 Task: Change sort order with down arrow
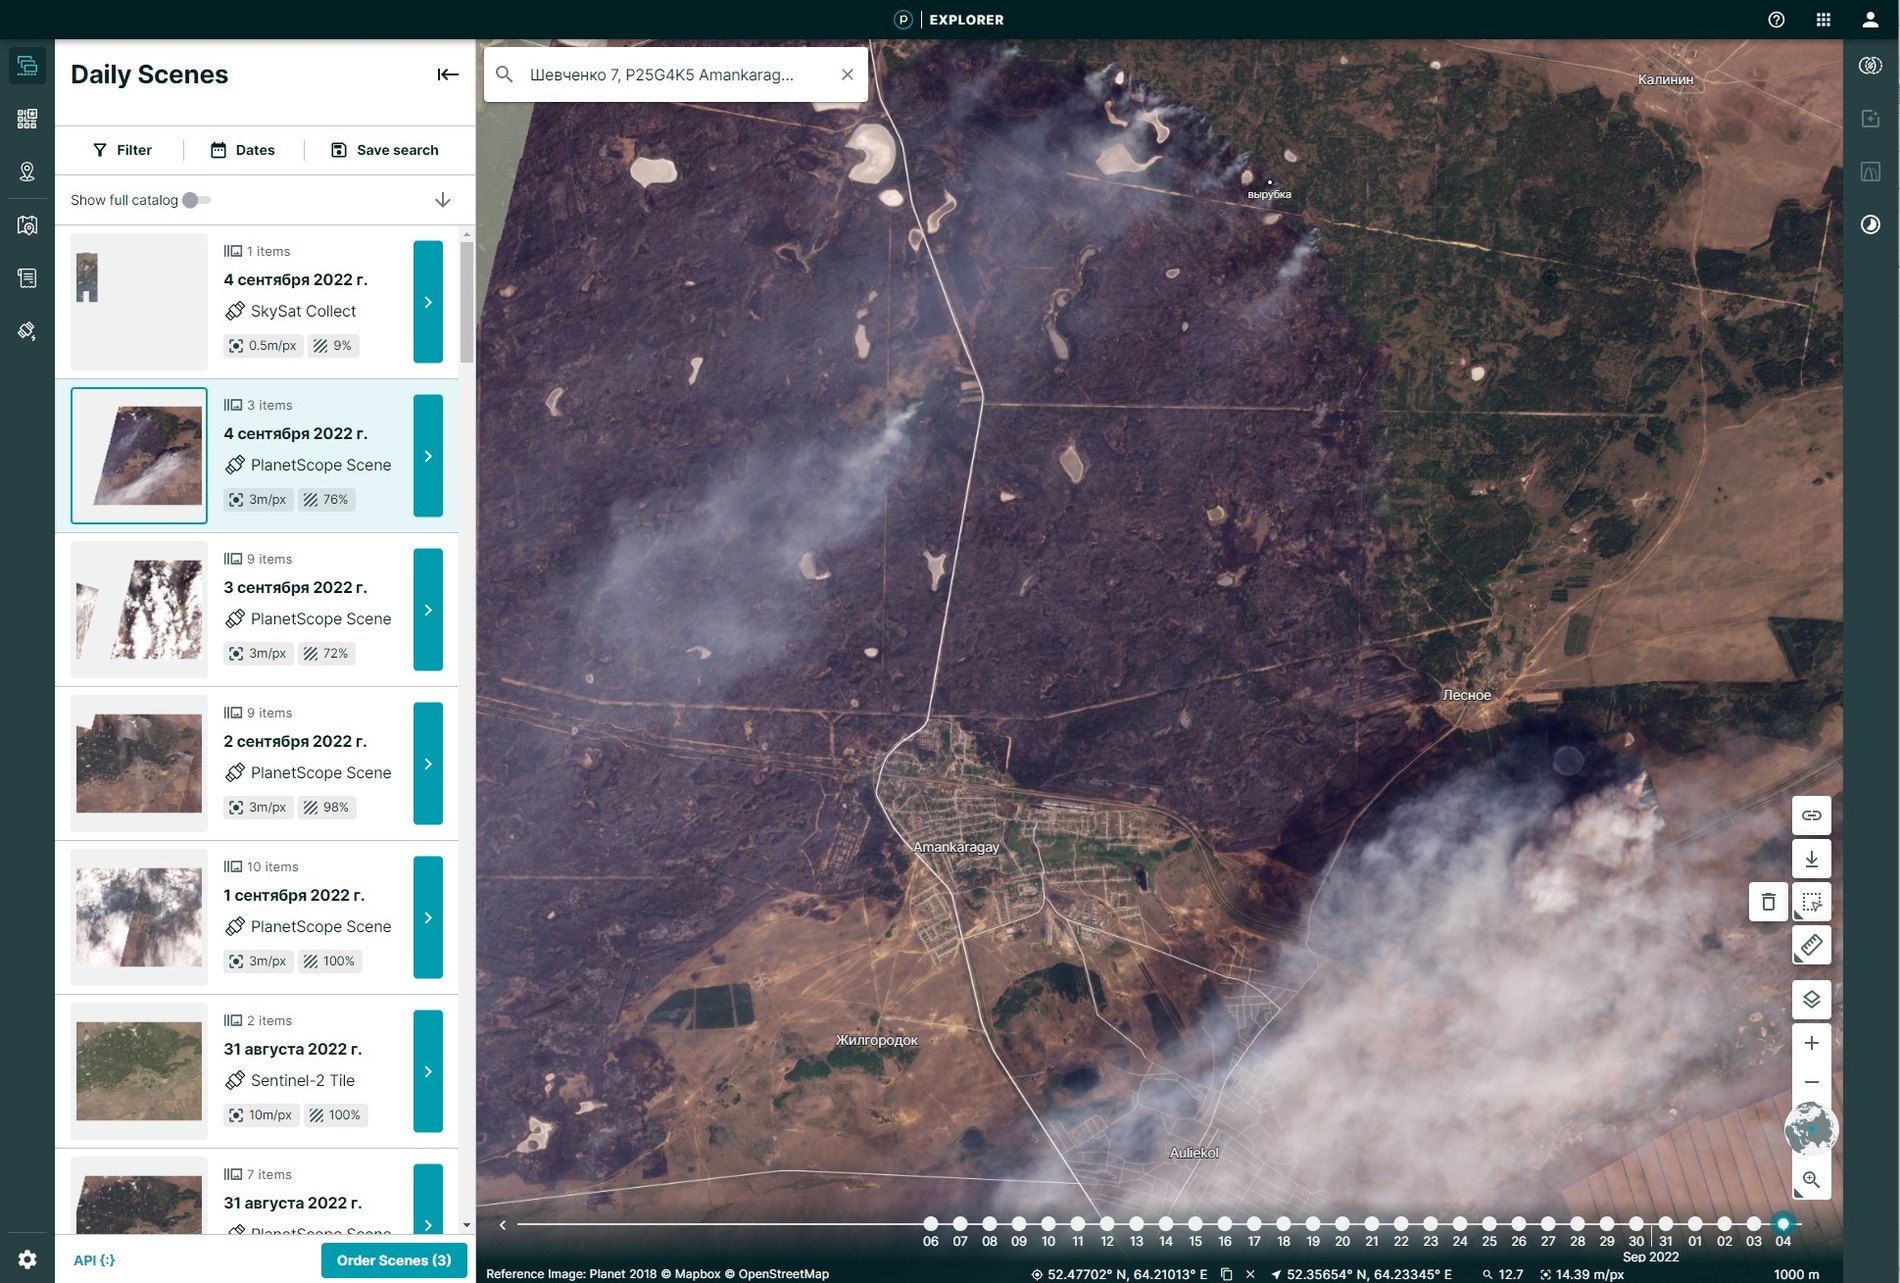click(x=442, y=200)
